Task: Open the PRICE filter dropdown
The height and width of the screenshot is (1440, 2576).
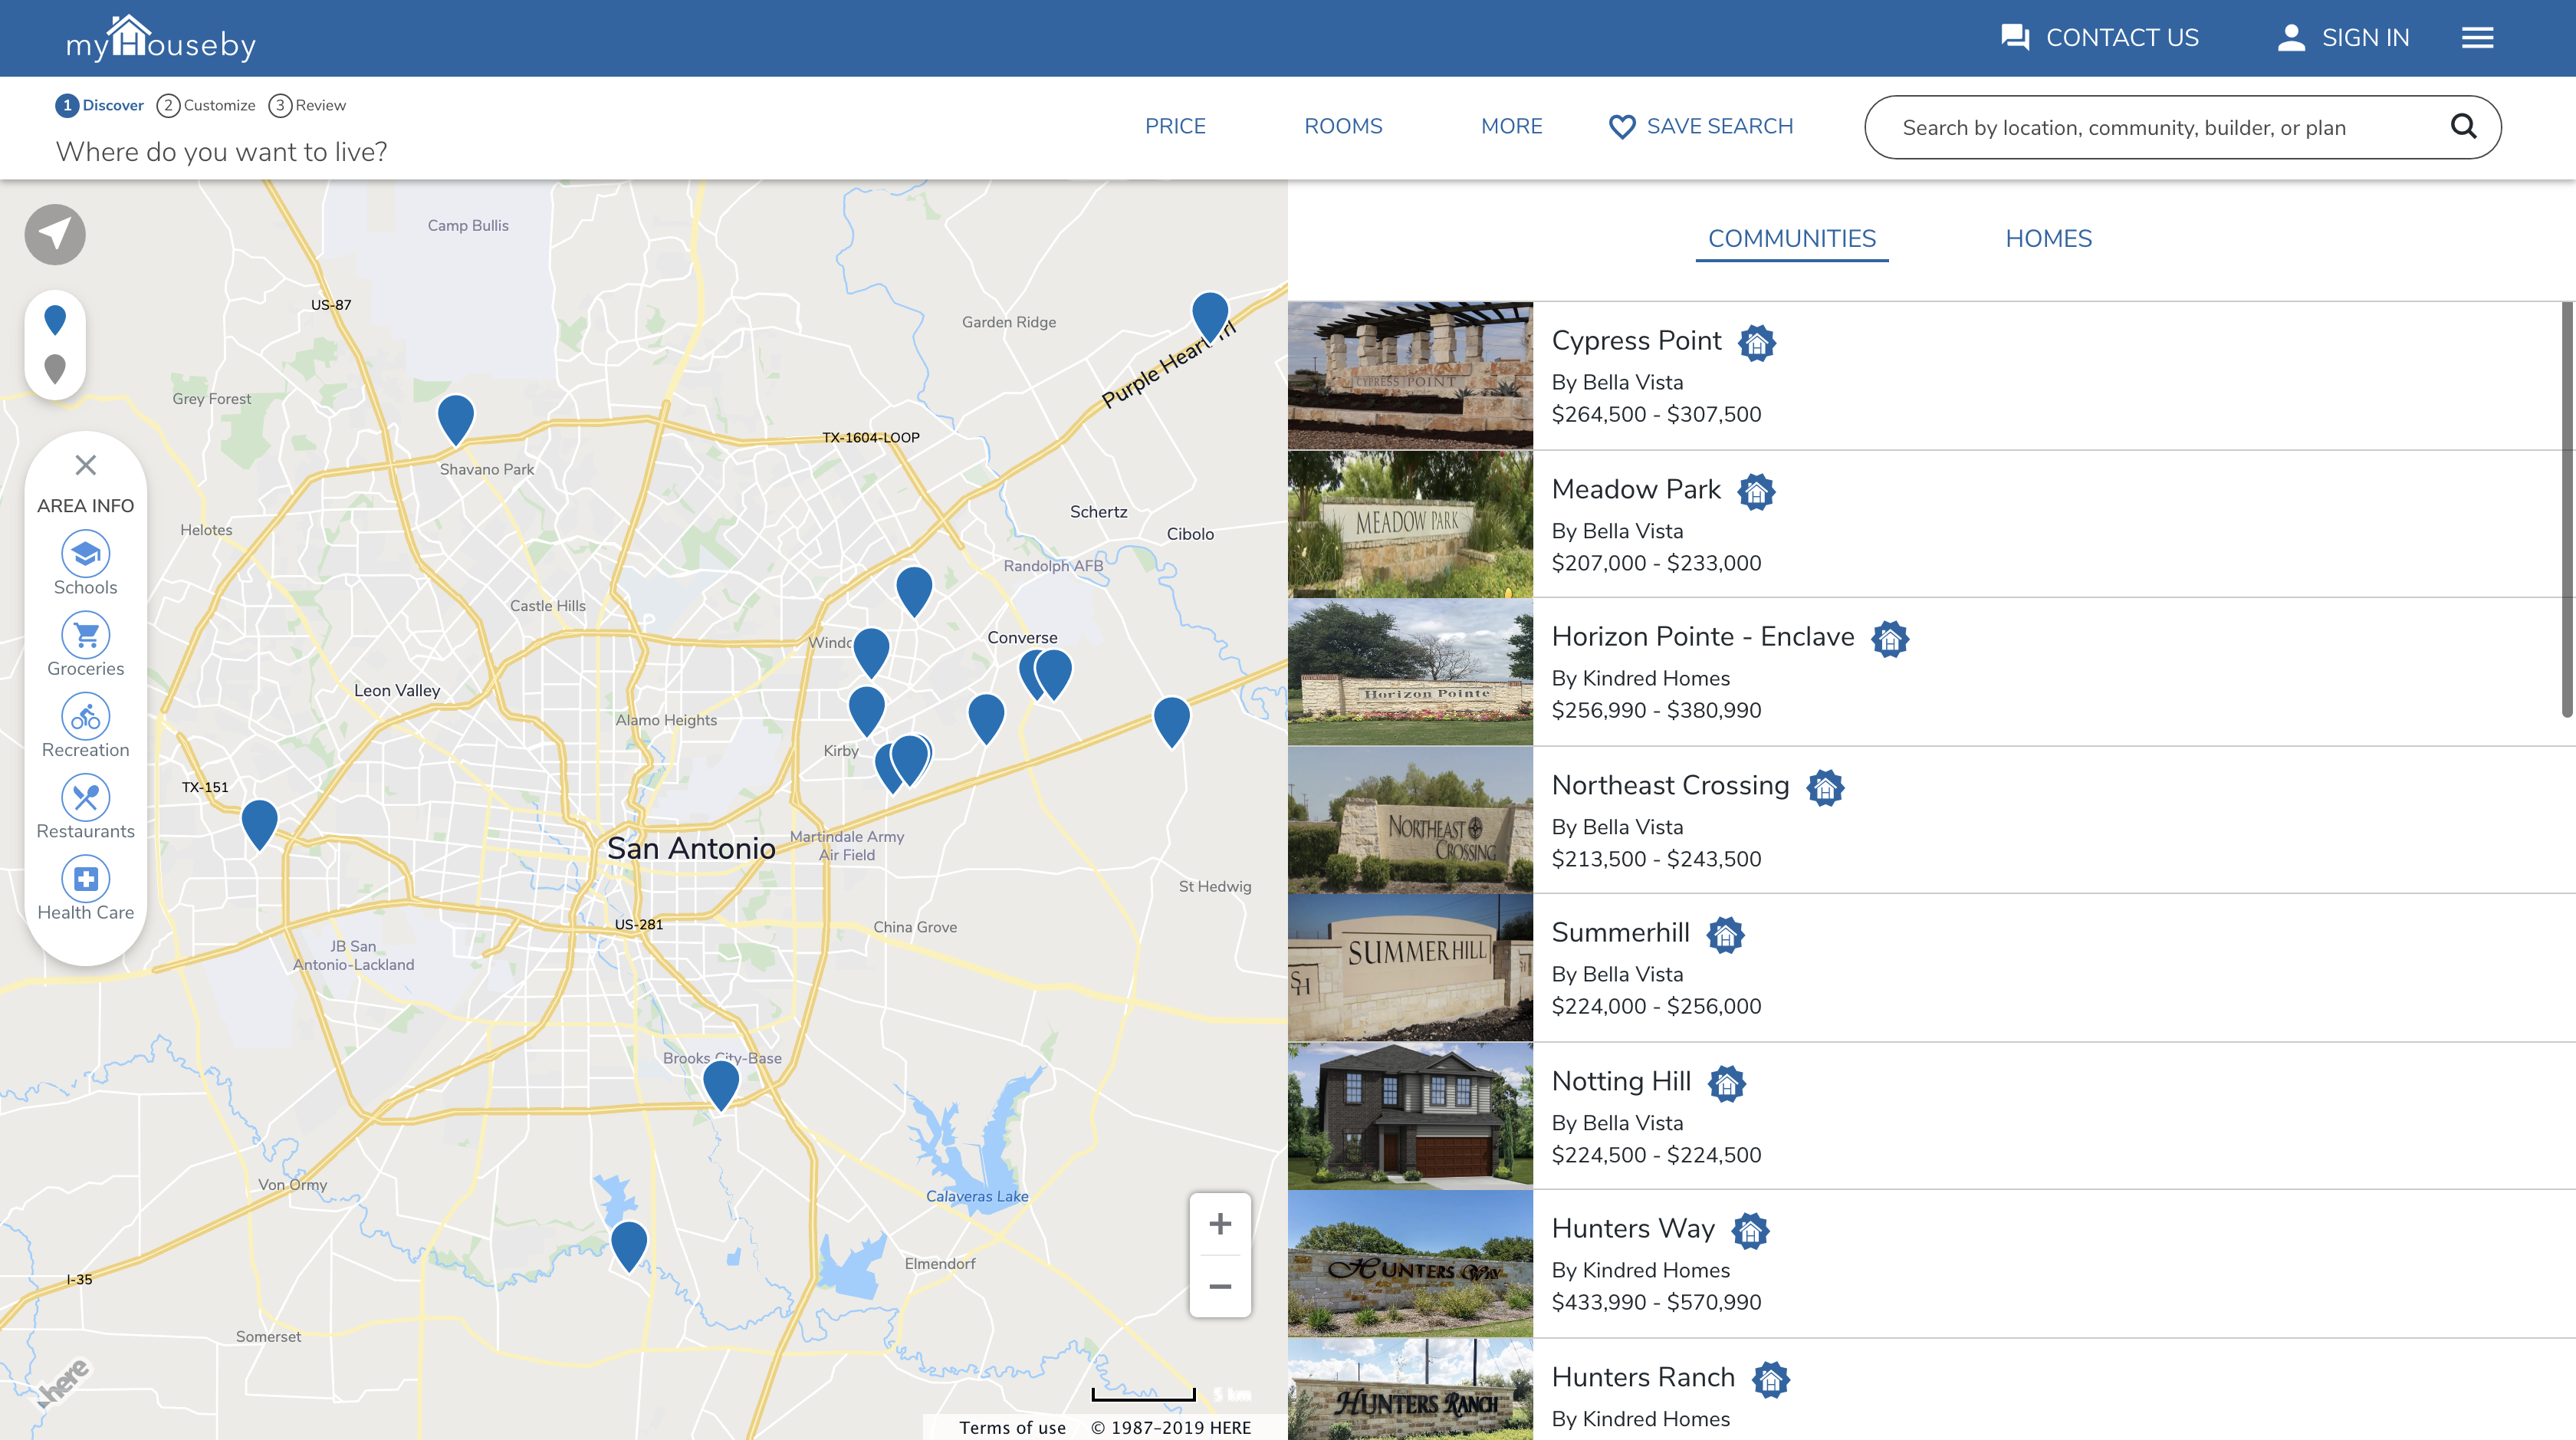Action: pos(1175,127)
